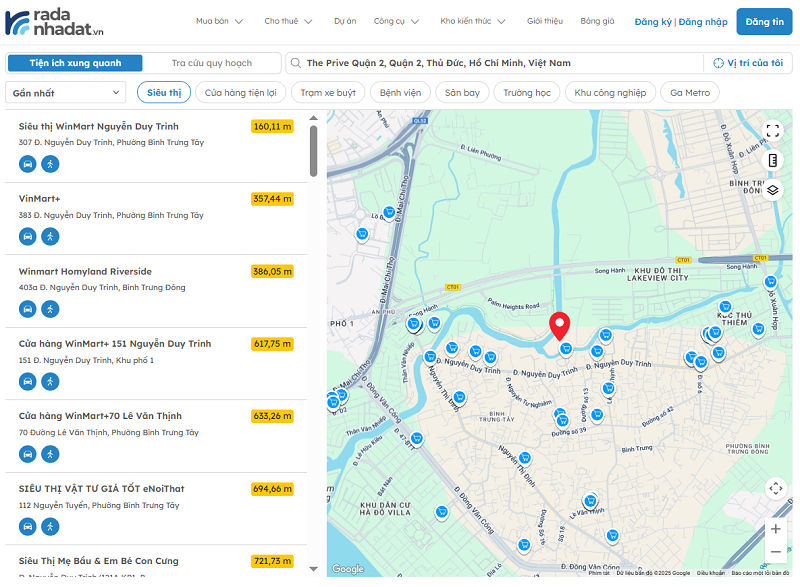Screen dimensions: 800x587
Task: Select the Khu công nghiệp filter
Action: 610,93
